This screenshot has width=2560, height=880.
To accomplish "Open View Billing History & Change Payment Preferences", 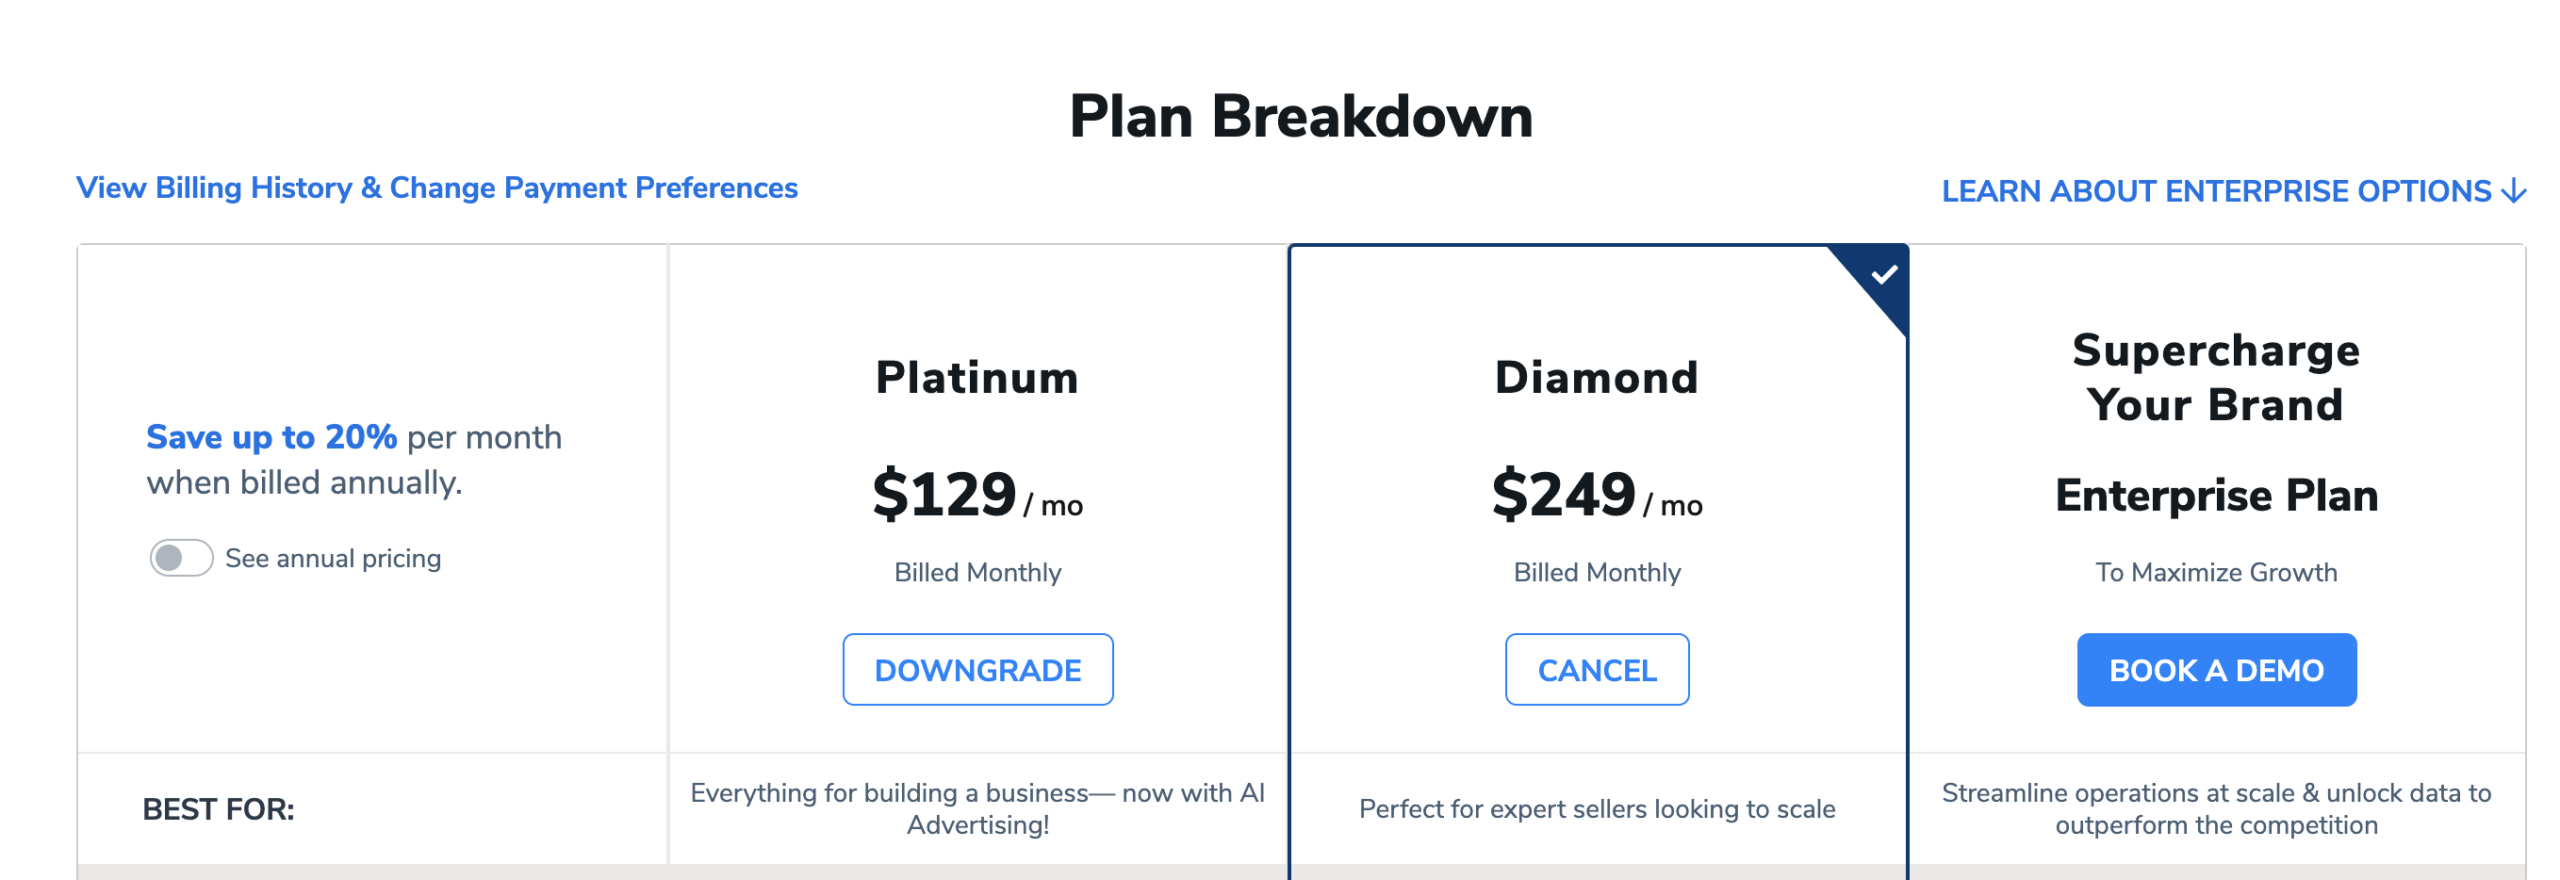I will click(x=436, y=188).
